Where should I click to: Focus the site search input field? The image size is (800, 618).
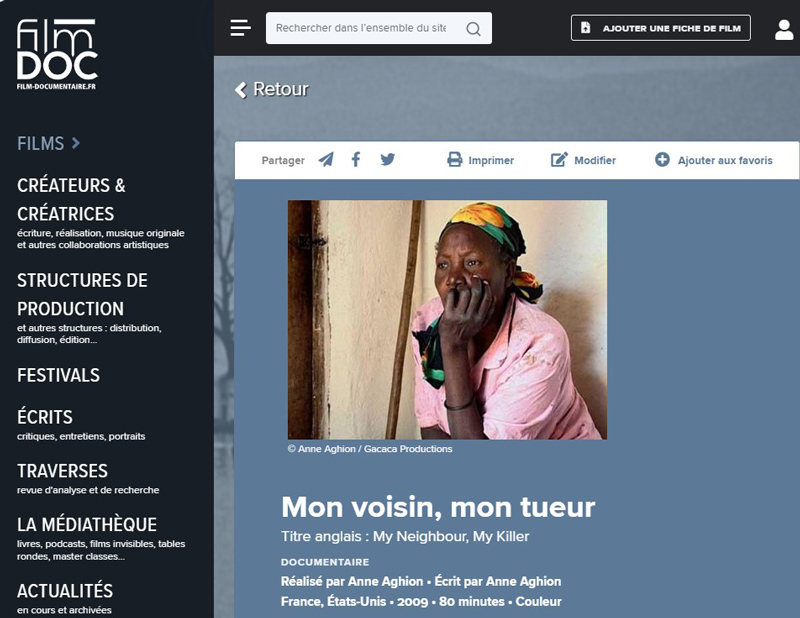[361, 28]
